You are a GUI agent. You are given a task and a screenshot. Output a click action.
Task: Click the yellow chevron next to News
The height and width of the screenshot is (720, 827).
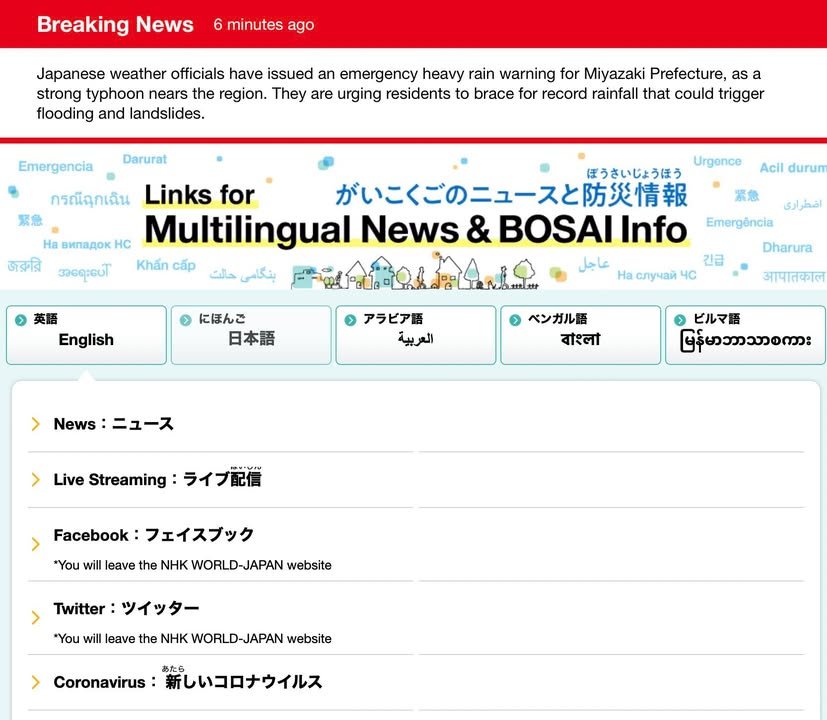36,425
